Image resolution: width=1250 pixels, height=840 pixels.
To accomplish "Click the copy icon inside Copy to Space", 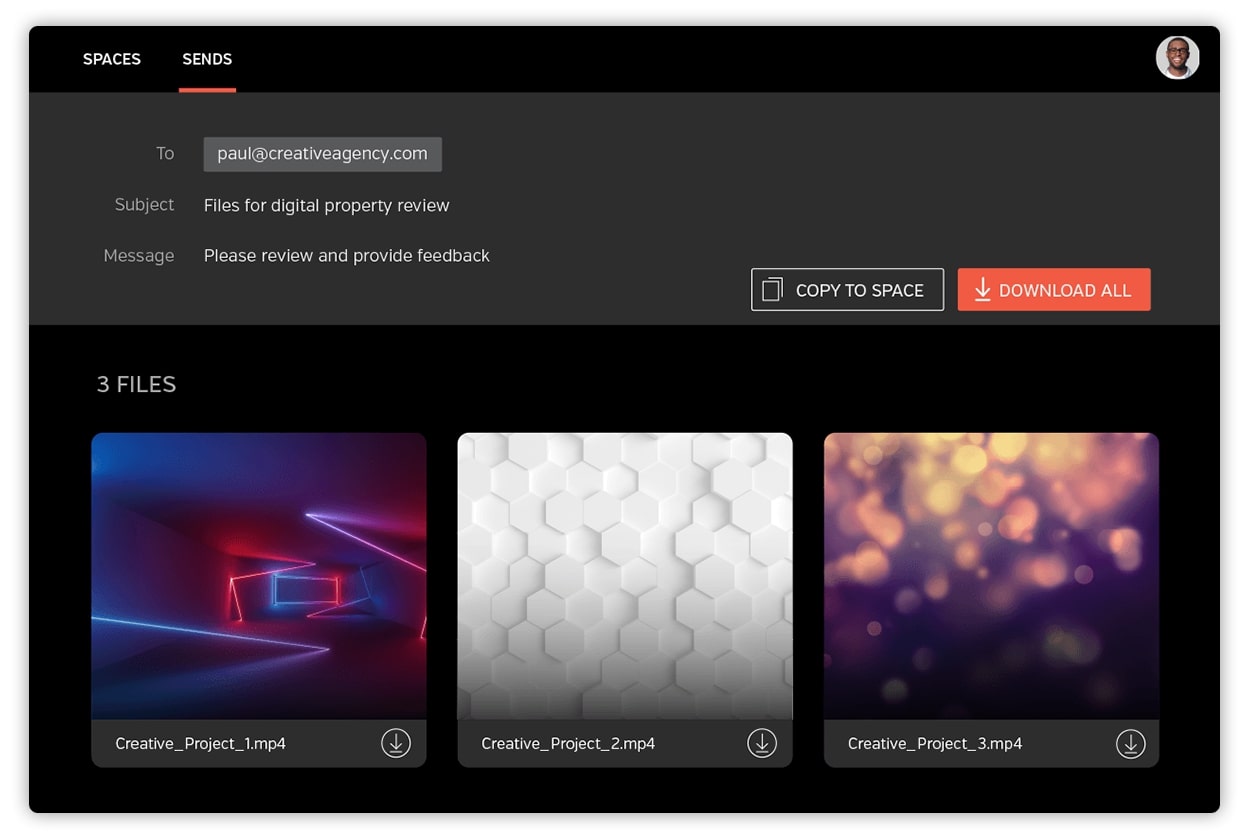I will (x=772, y=290).
